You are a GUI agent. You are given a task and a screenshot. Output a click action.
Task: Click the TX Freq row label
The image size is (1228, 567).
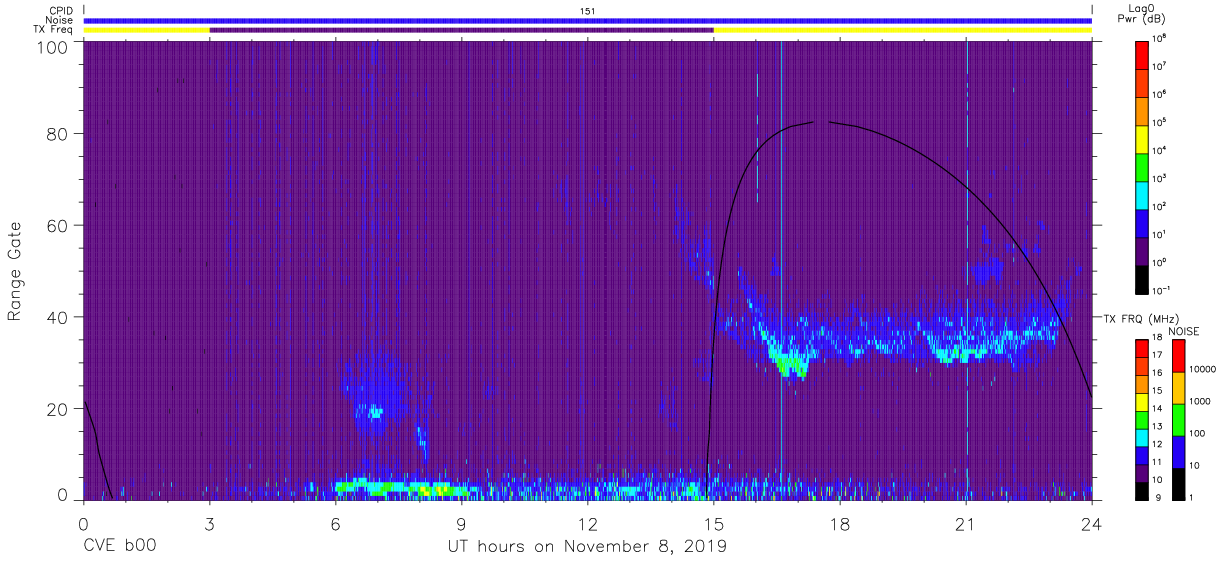tap(54, 30)
